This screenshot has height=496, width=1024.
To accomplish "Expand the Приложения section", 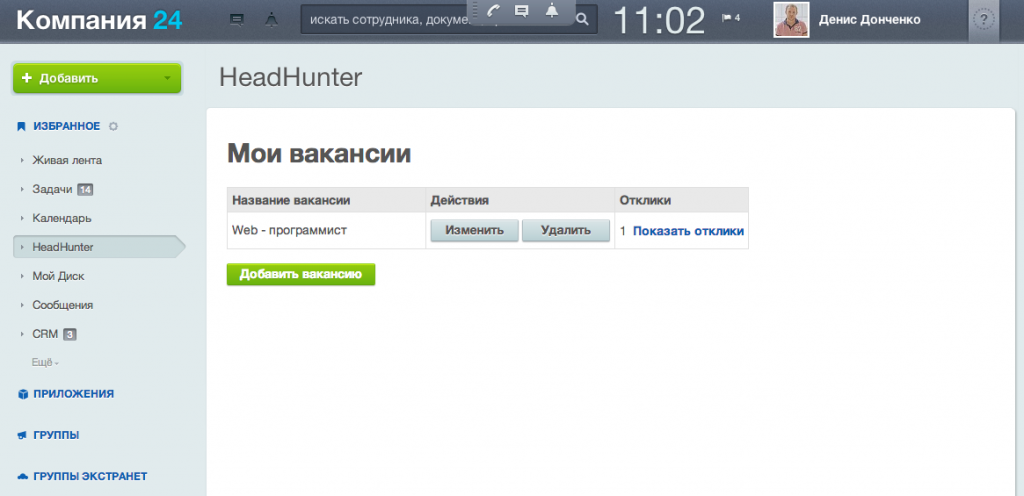I will point(72,394).
